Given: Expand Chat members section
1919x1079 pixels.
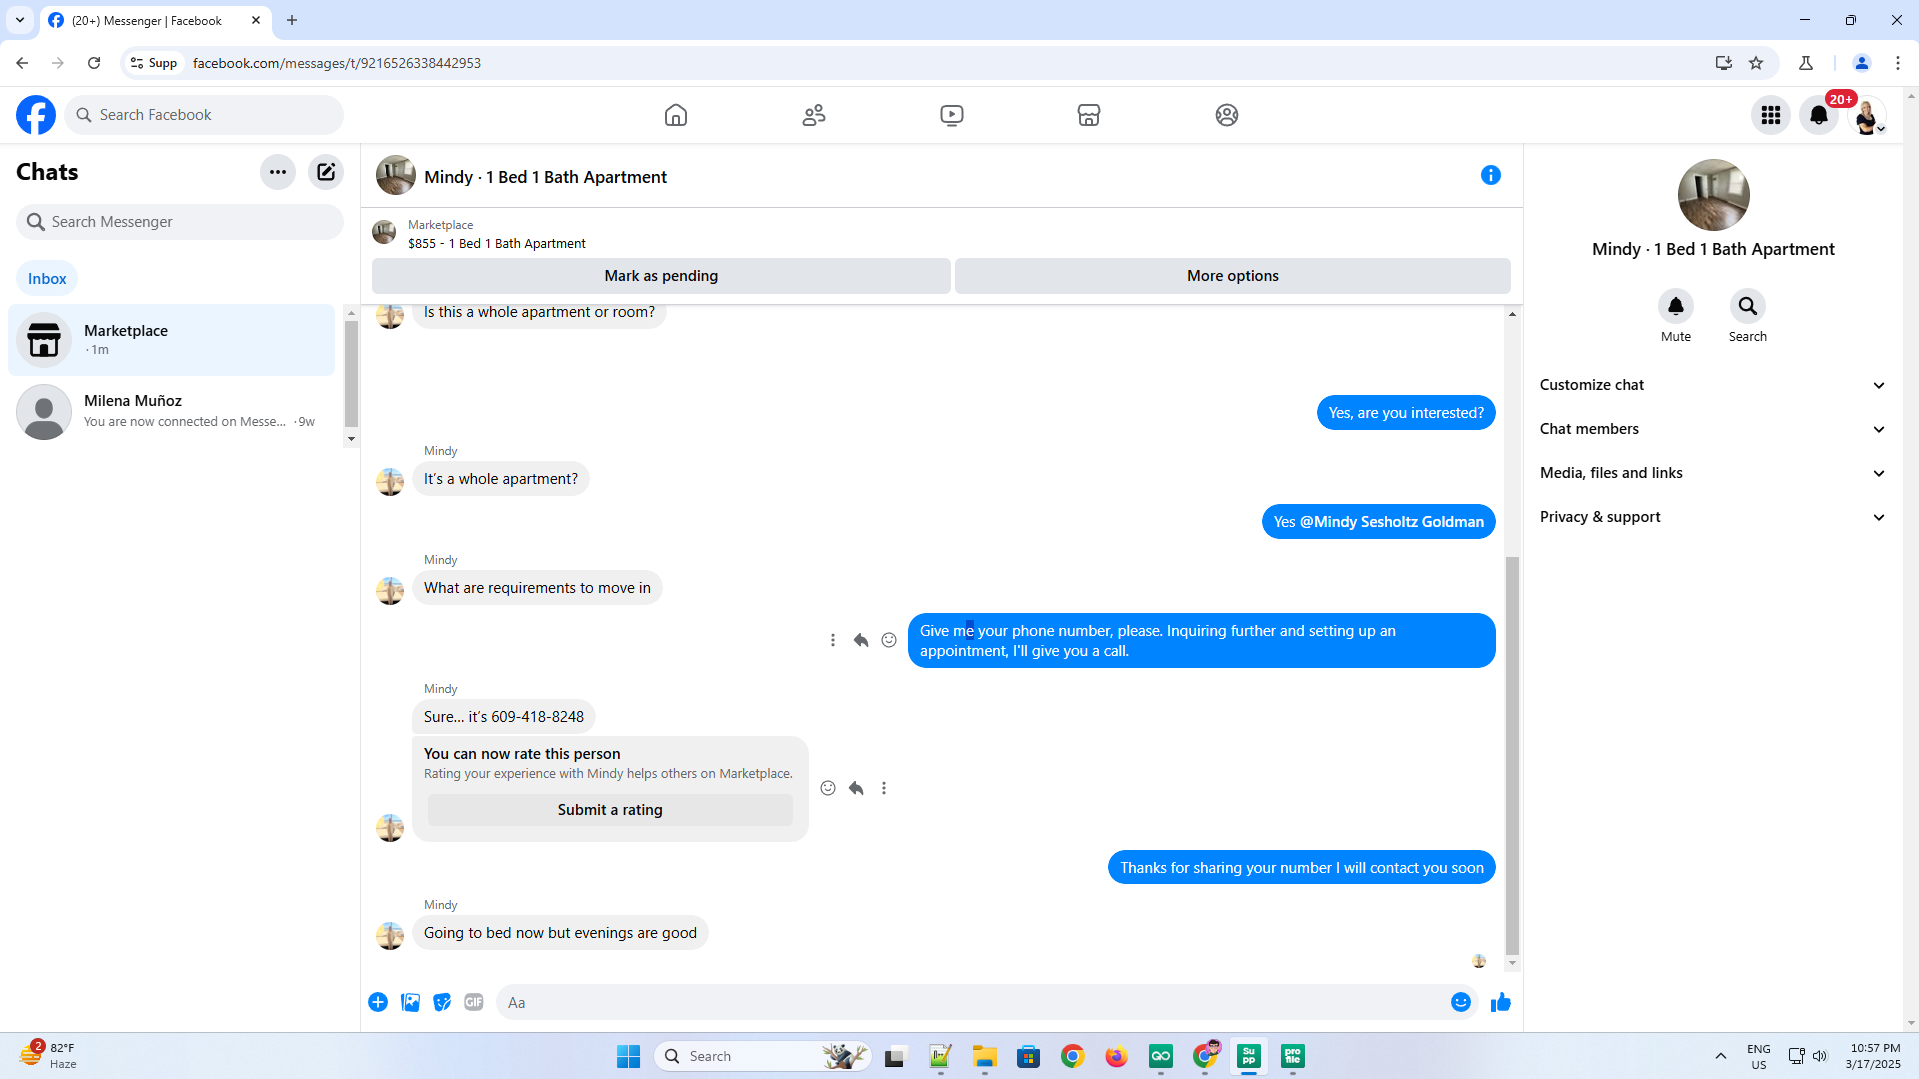Looking at the screenshot, I should (x=1712, y=429).
